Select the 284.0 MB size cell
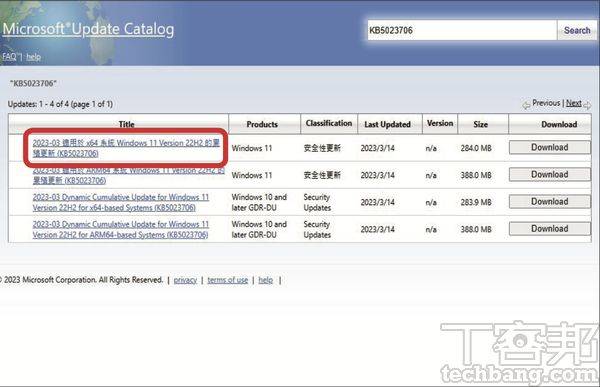Image resolution: width=600 pixels, height=387 pixels. pos(476,148)
